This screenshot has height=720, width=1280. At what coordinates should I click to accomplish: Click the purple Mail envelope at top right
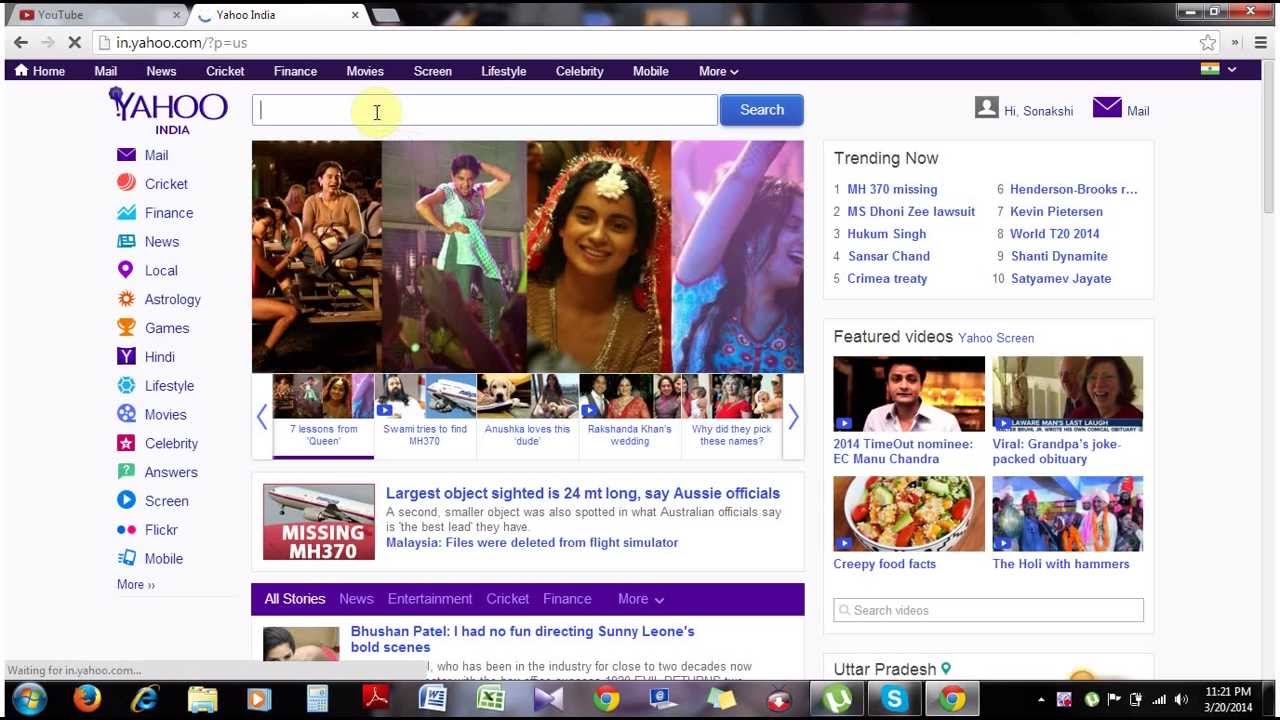tap(1107, 107)
